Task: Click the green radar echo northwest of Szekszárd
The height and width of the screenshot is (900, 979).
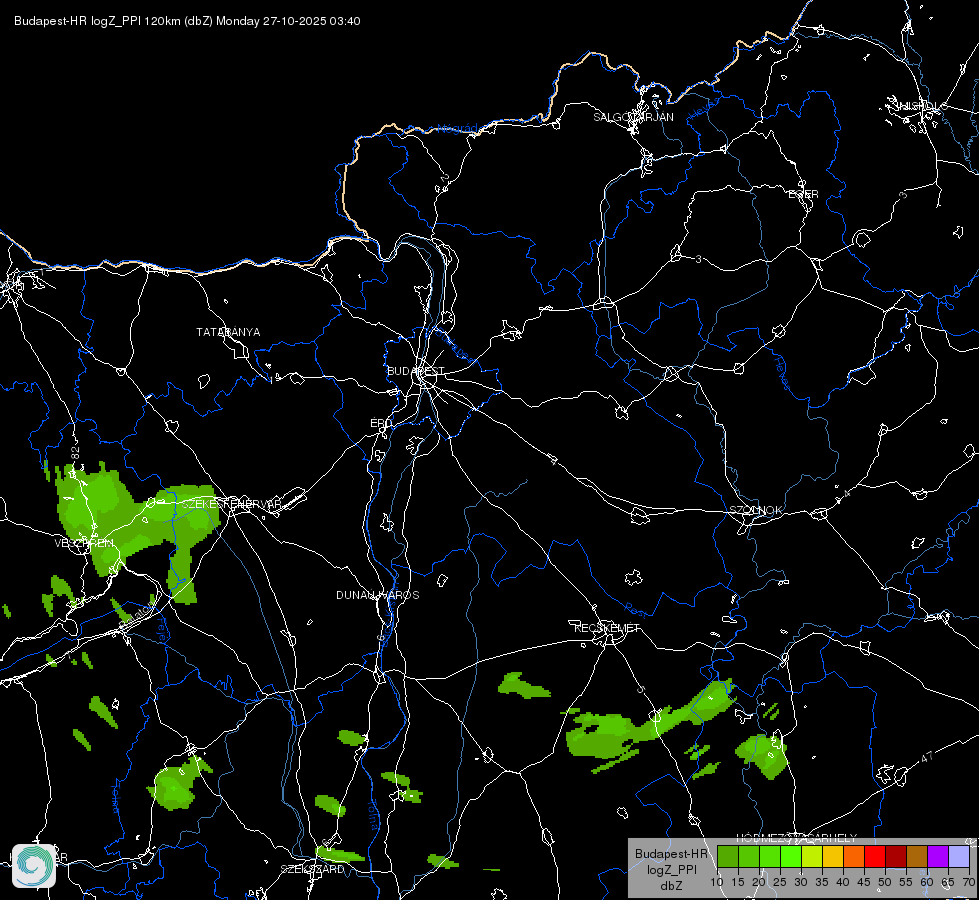Action: [330, 805]
